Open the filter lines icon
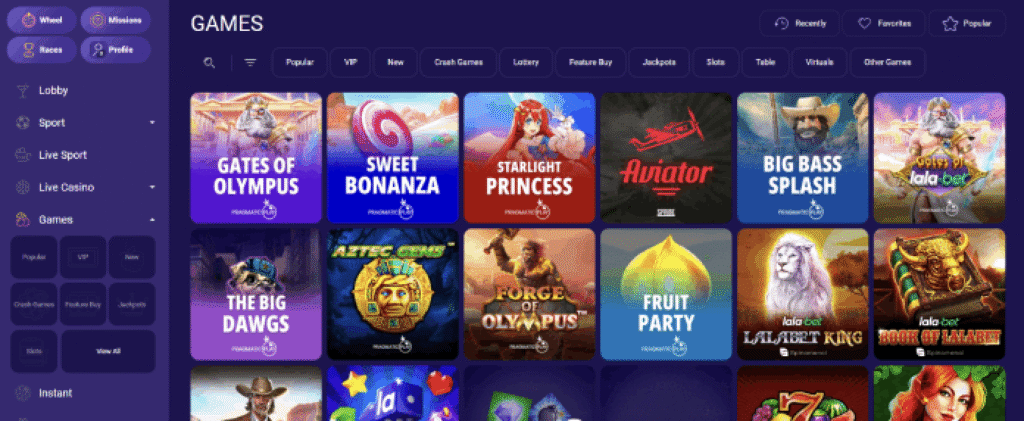The height and width of the screenshot is (421, 1024). click(250, 63)
